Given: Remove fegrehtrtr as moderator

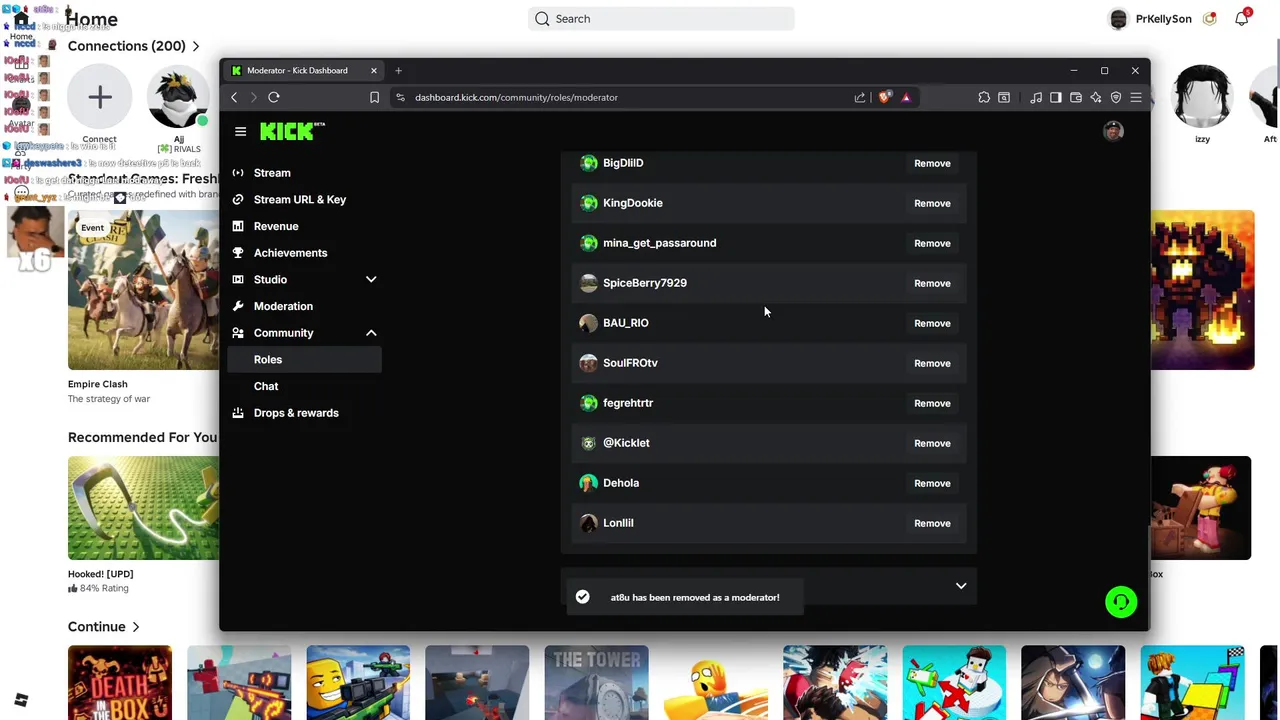Looking at the screenshot, I should pos(932,403).
